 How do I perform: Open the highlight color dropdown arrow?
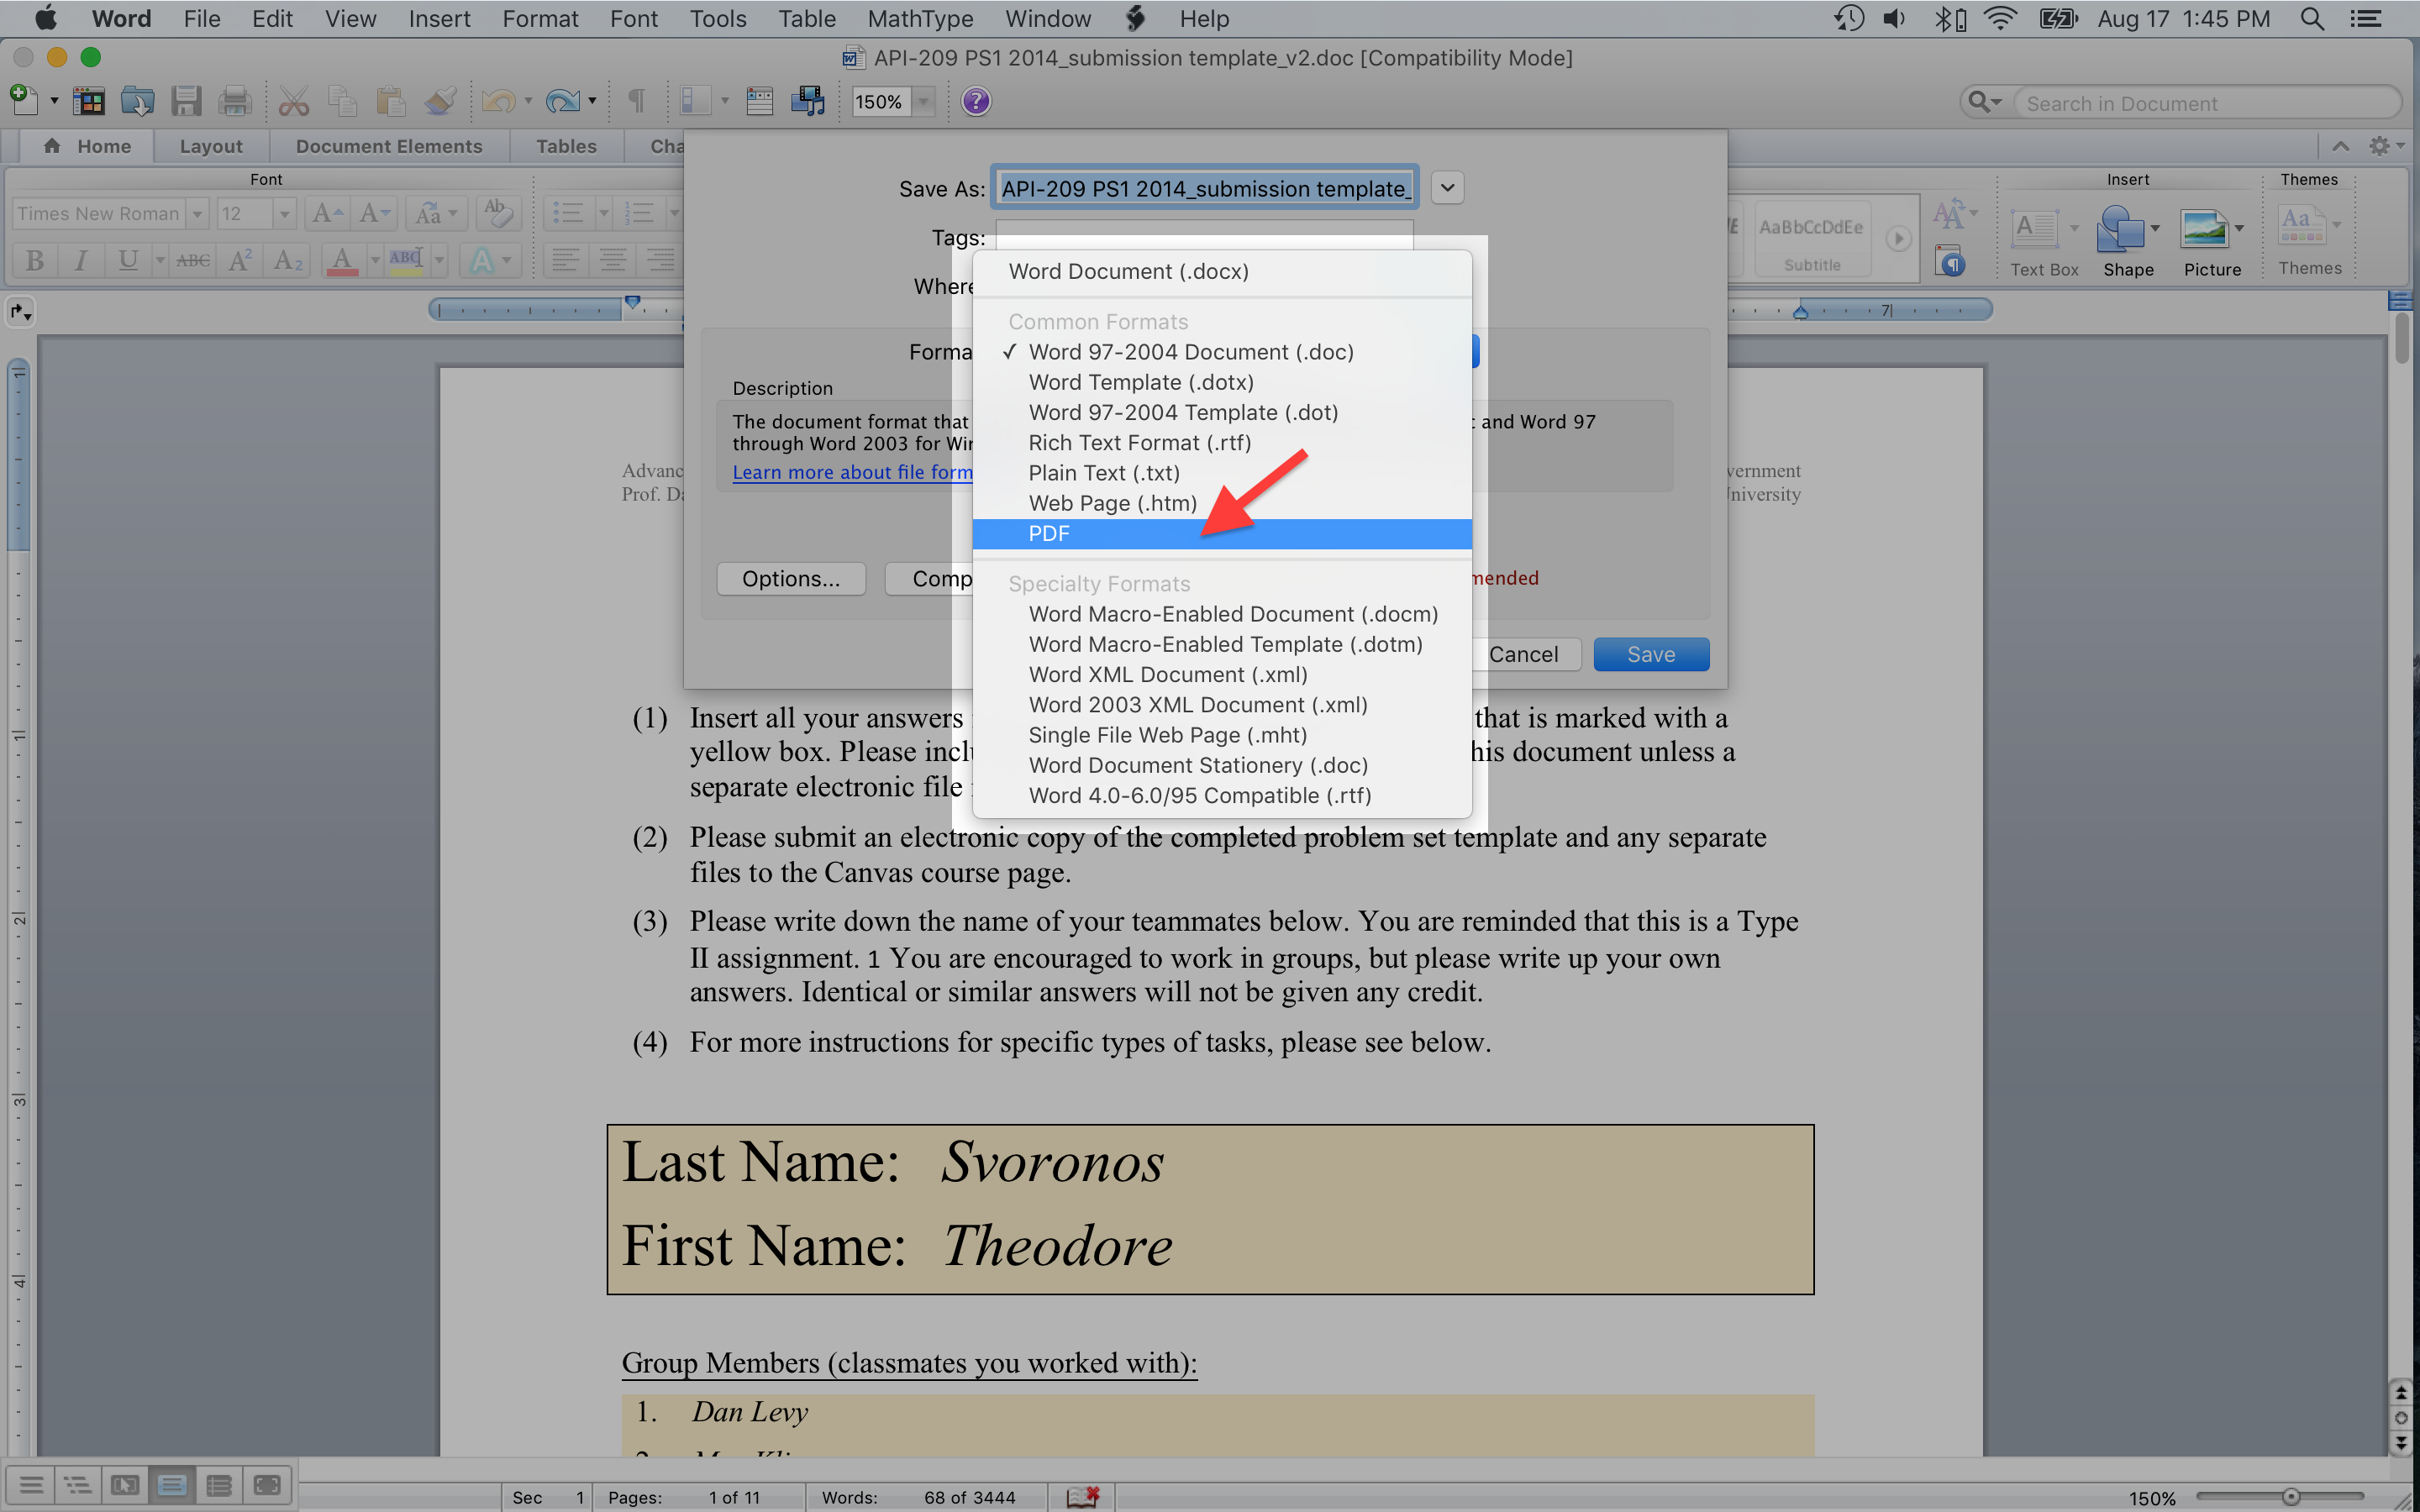(439, 261)
